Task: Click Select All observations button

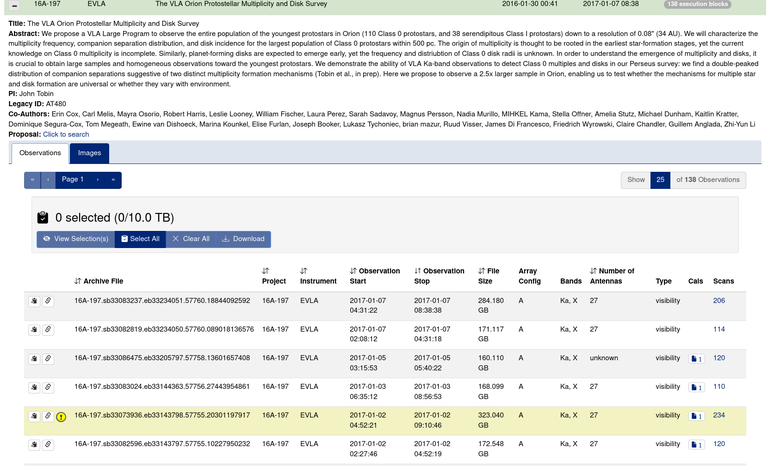Action: [x=139, y=239]
